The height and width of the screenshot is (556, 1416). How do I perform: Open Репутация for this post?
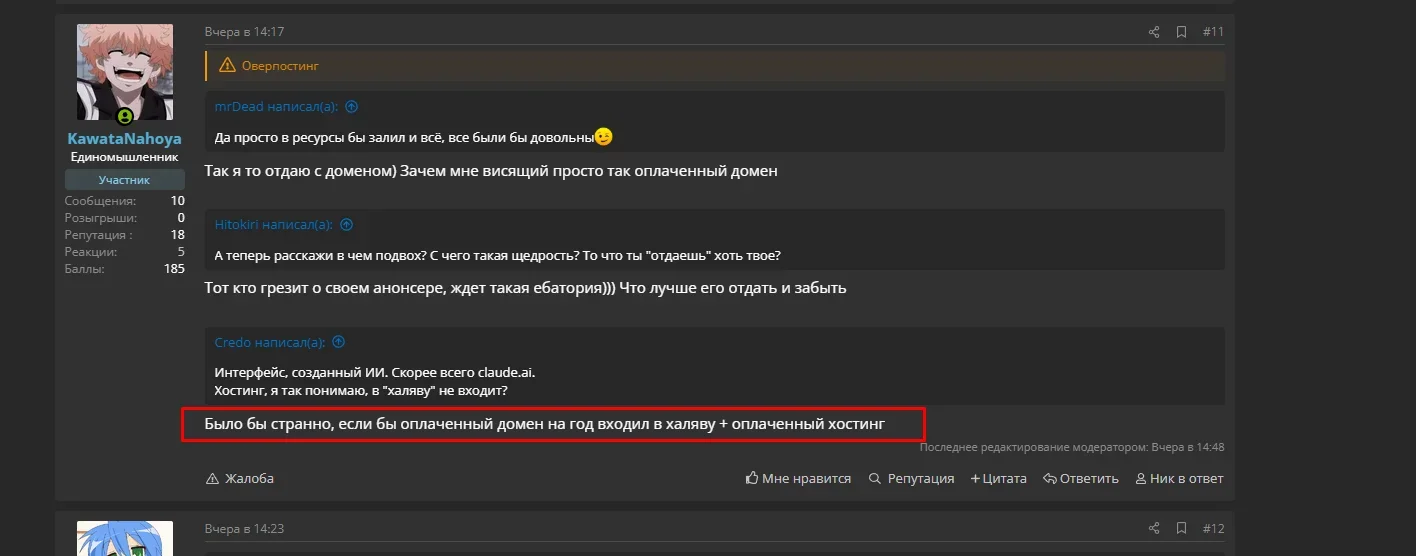pyautogui.click(x=911, y=478)
